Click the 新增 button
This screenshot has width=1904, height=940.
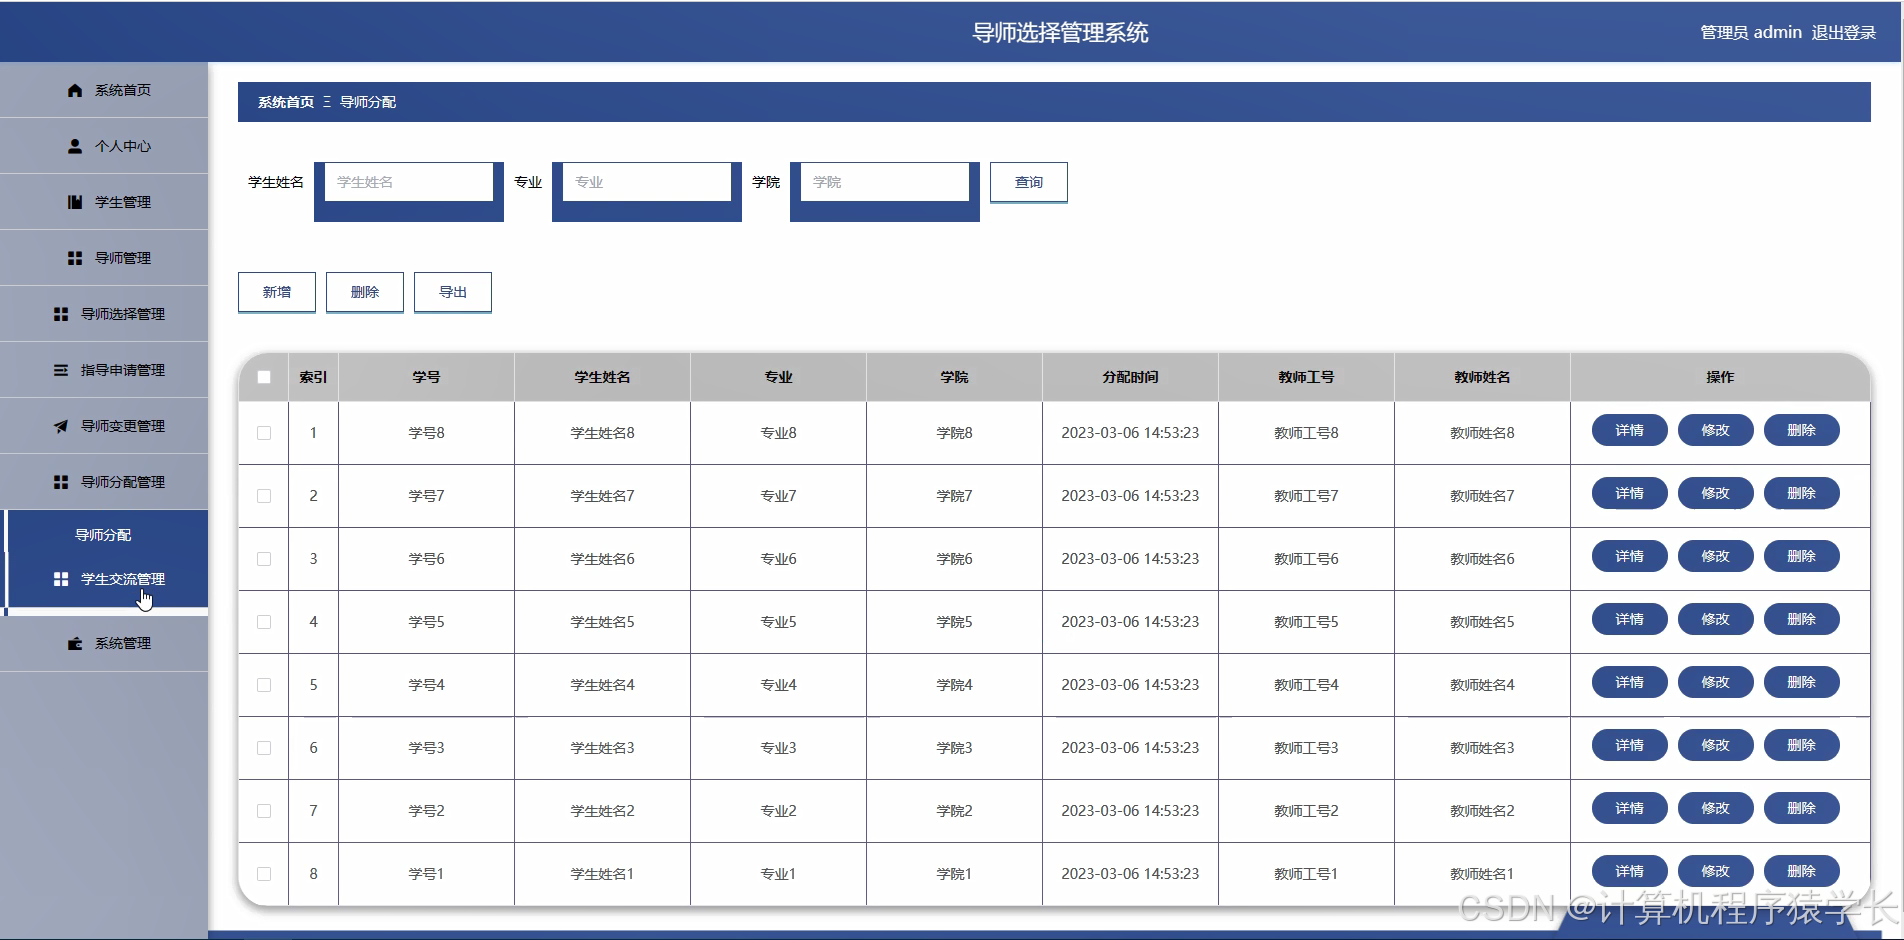tap(277, 292)
